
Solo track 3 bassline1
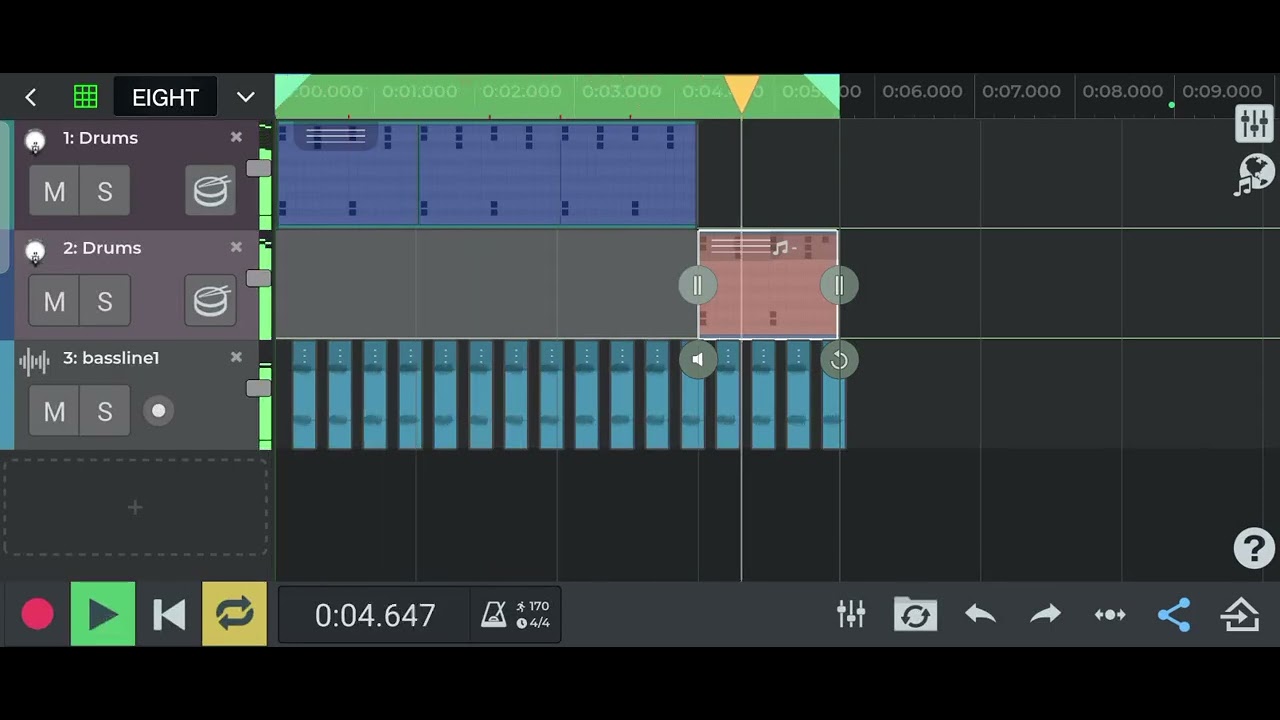click(105, 411)
